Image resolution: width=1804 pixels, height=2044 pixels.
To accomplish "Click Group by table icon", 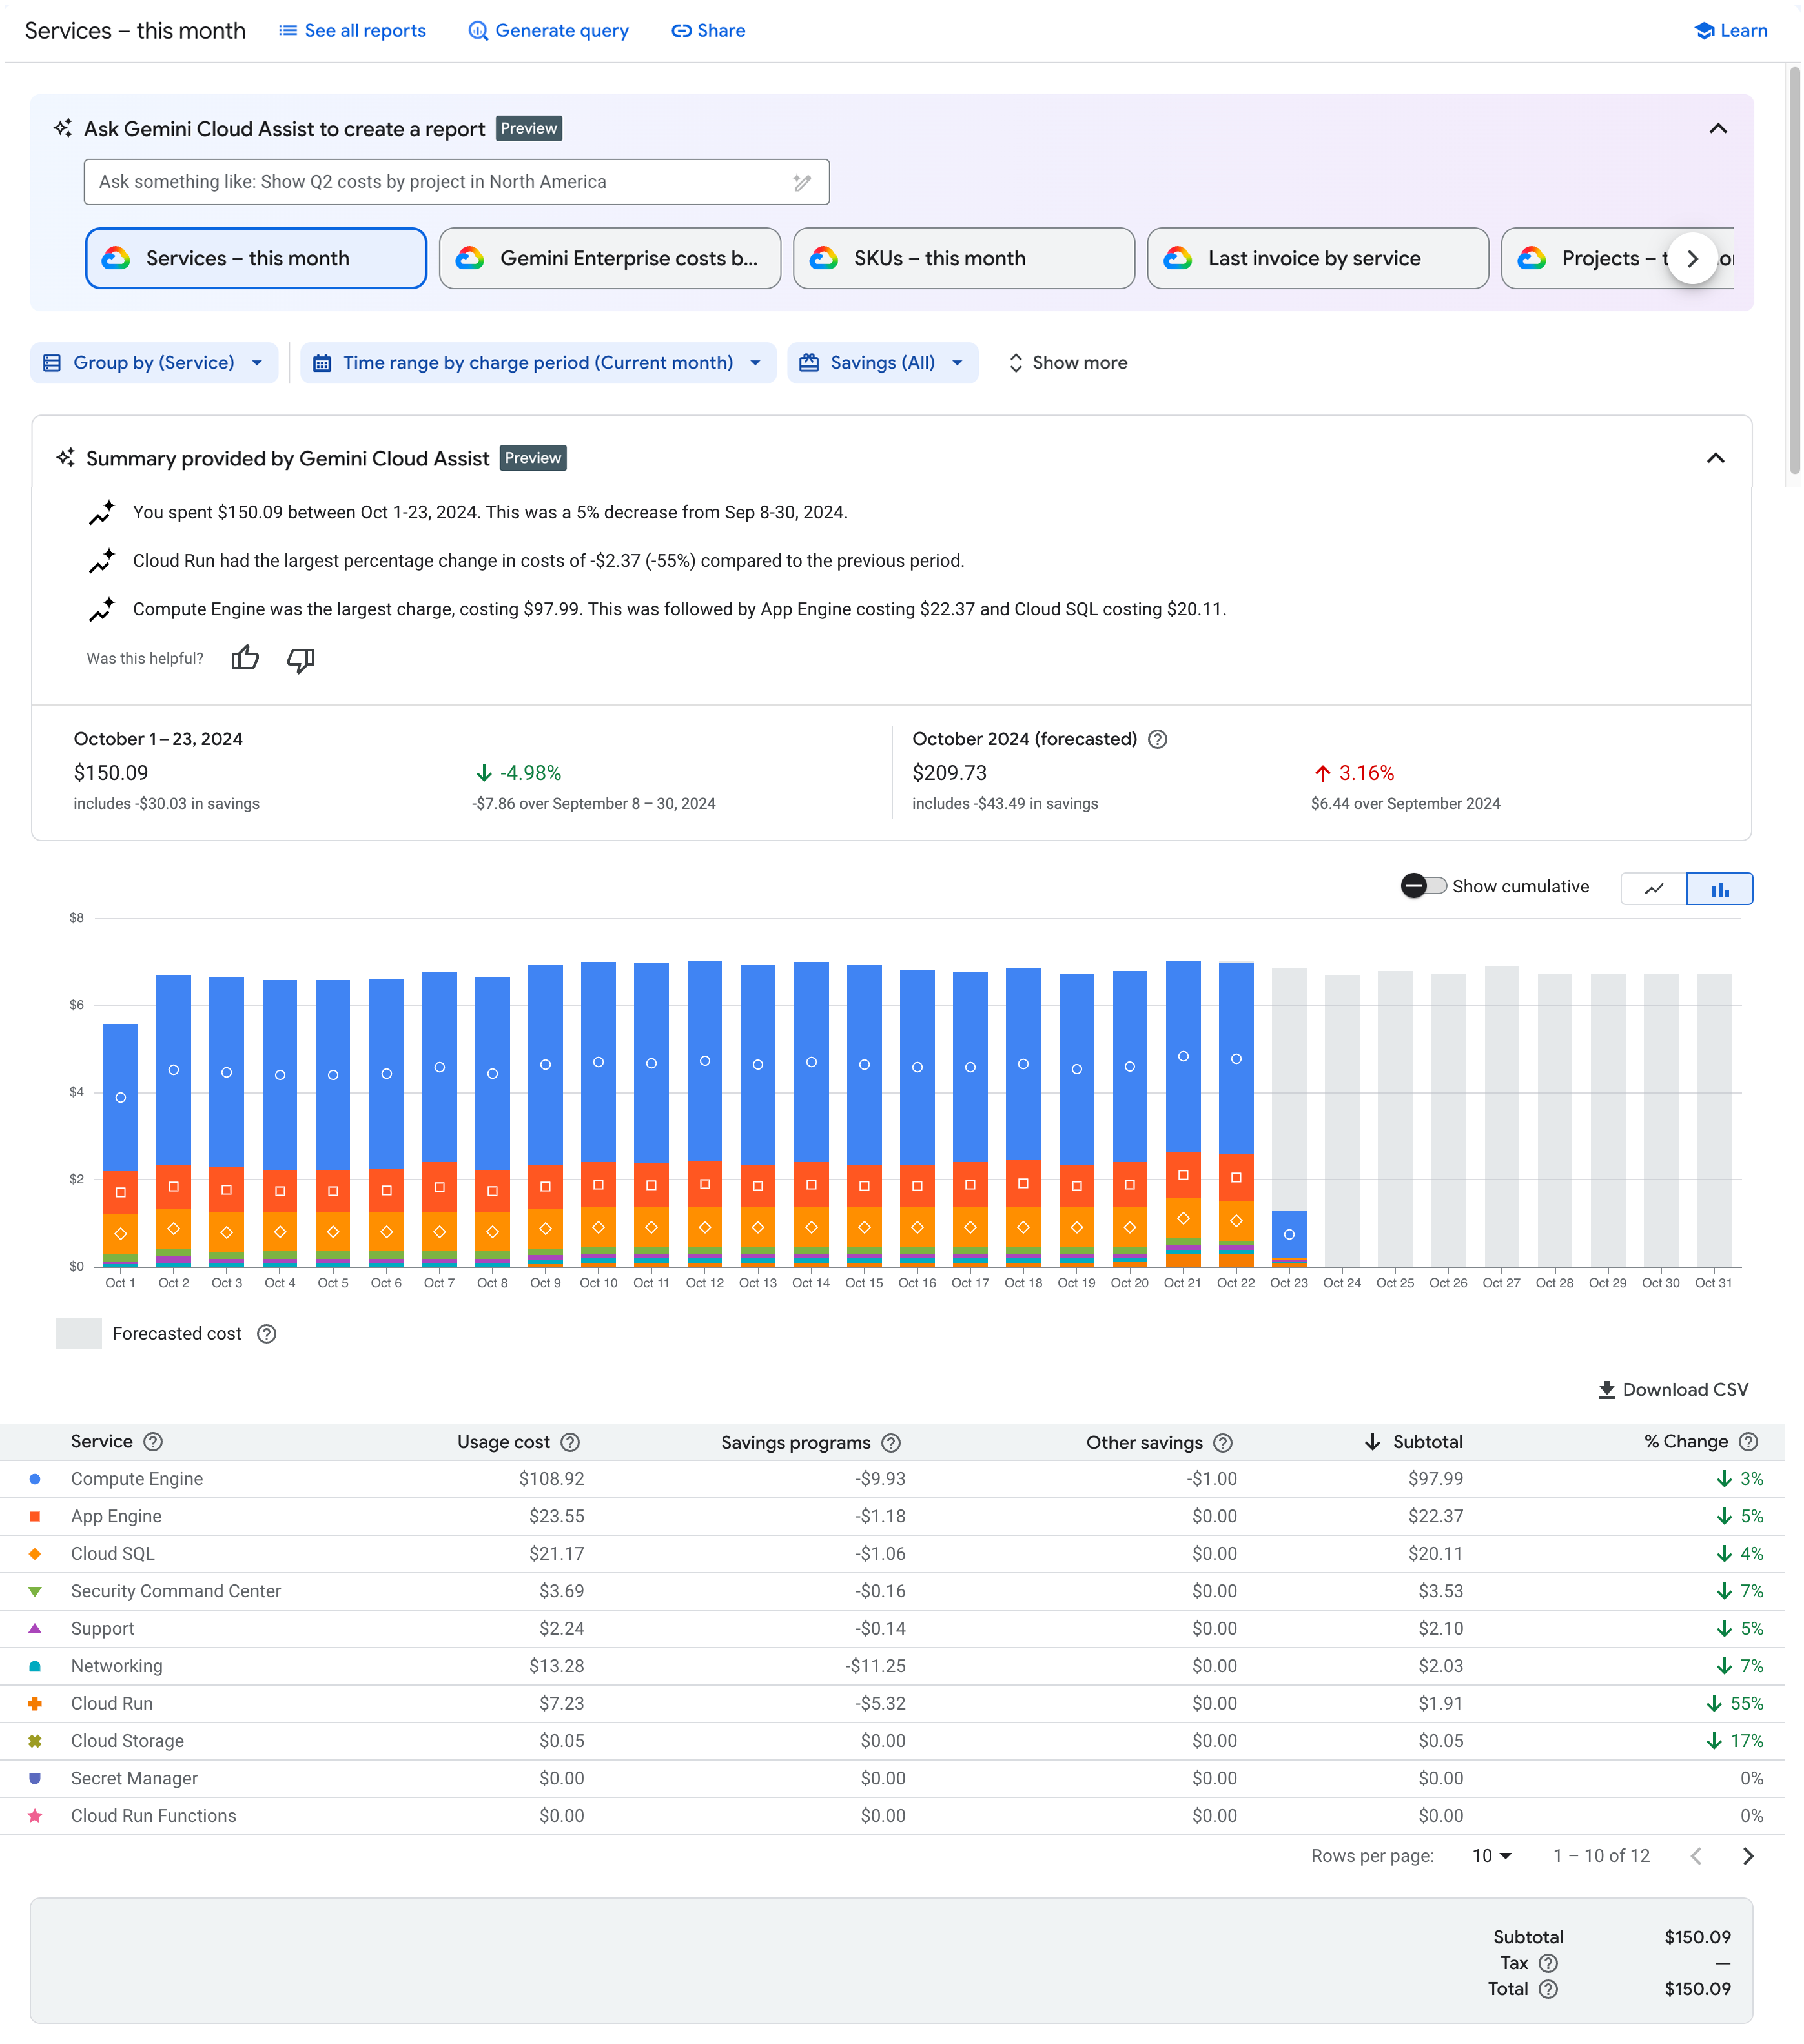I will (x=52, y=363).
